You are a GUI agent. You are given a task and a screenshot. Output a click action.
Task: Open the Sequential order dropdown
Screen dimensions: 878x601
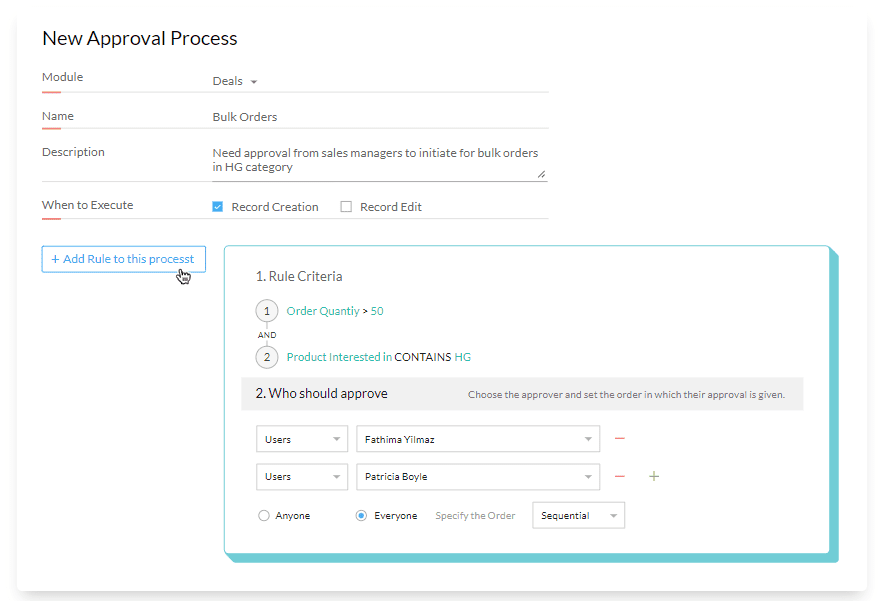(x=578, y=515)
